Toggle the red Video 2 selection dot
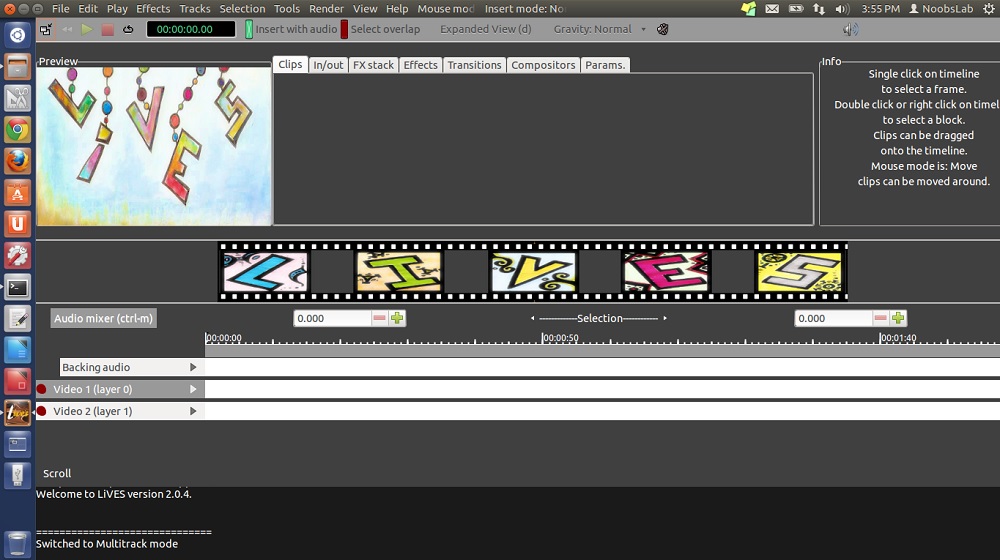1000x560 pixels. coord(41,411)
